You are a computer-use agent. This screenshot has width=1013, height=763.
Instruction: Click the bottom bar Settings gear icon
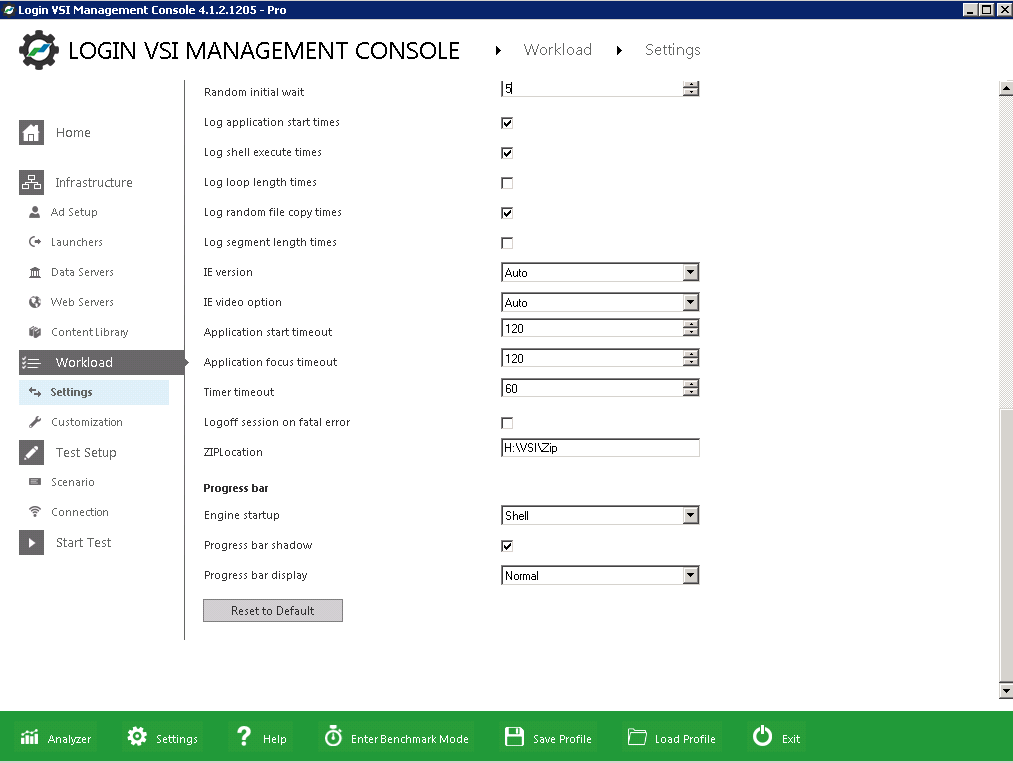coord(137,737)
